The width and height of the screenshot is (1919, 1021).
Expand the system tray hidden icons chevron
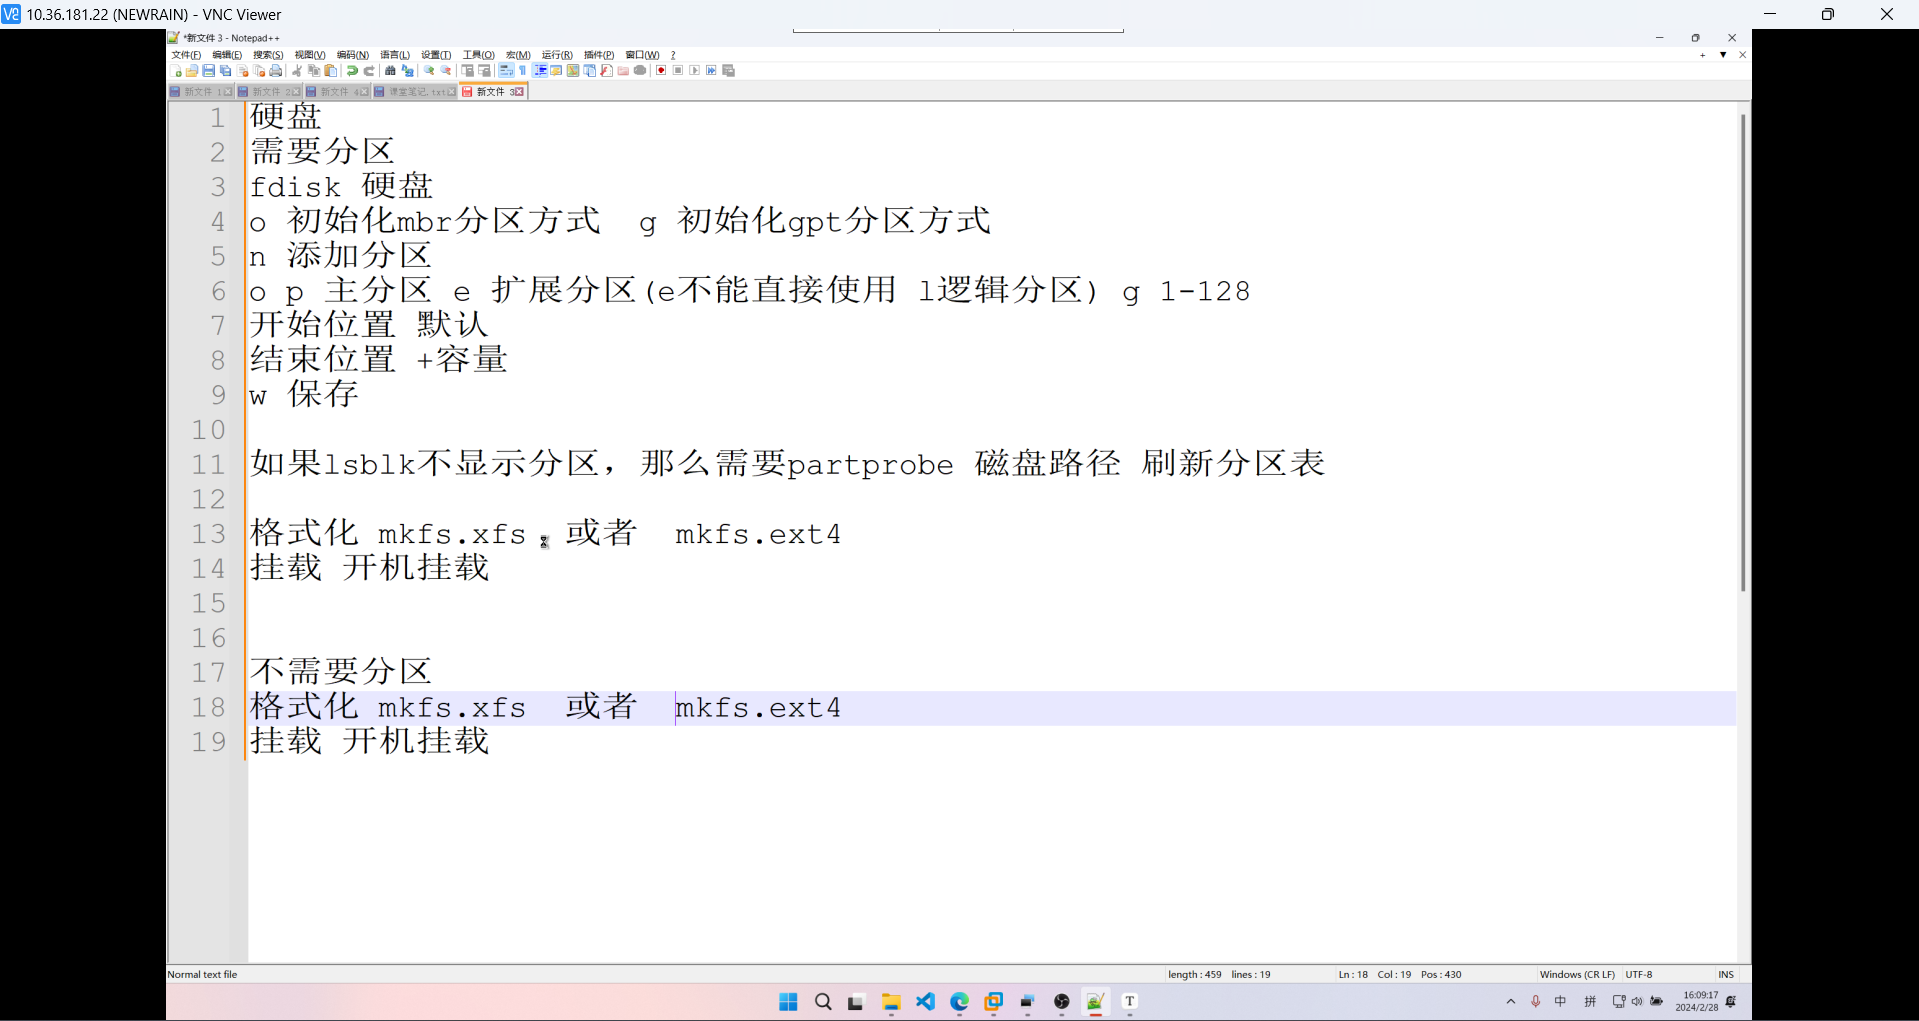1511,1001
